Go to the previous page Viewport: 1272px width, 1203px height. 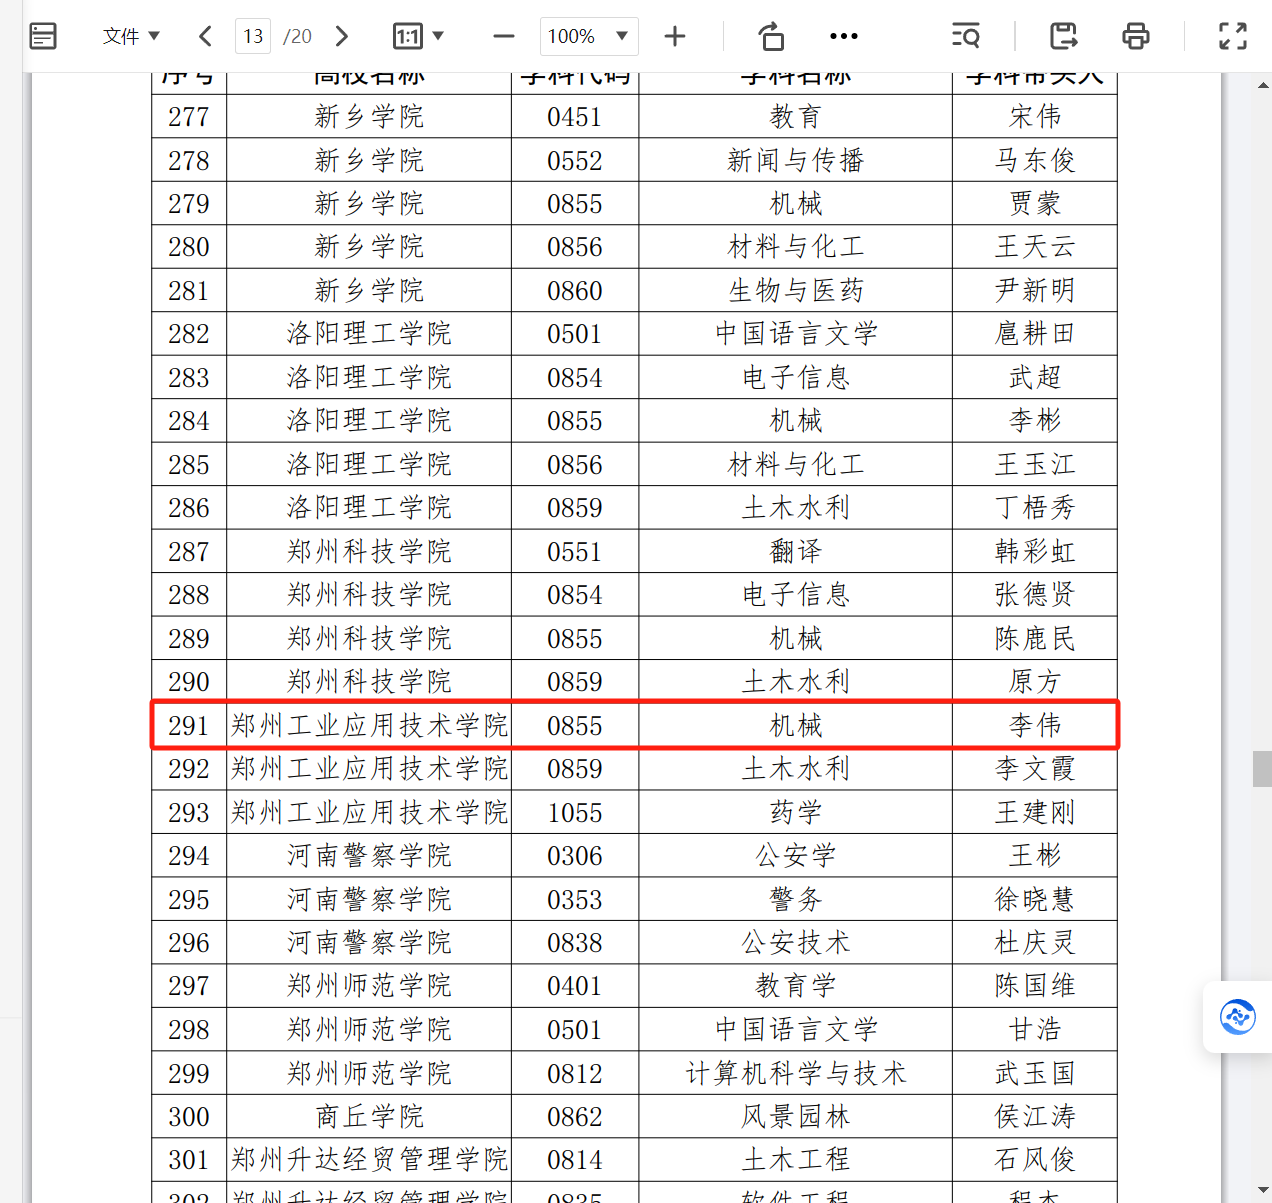[205, 37]
